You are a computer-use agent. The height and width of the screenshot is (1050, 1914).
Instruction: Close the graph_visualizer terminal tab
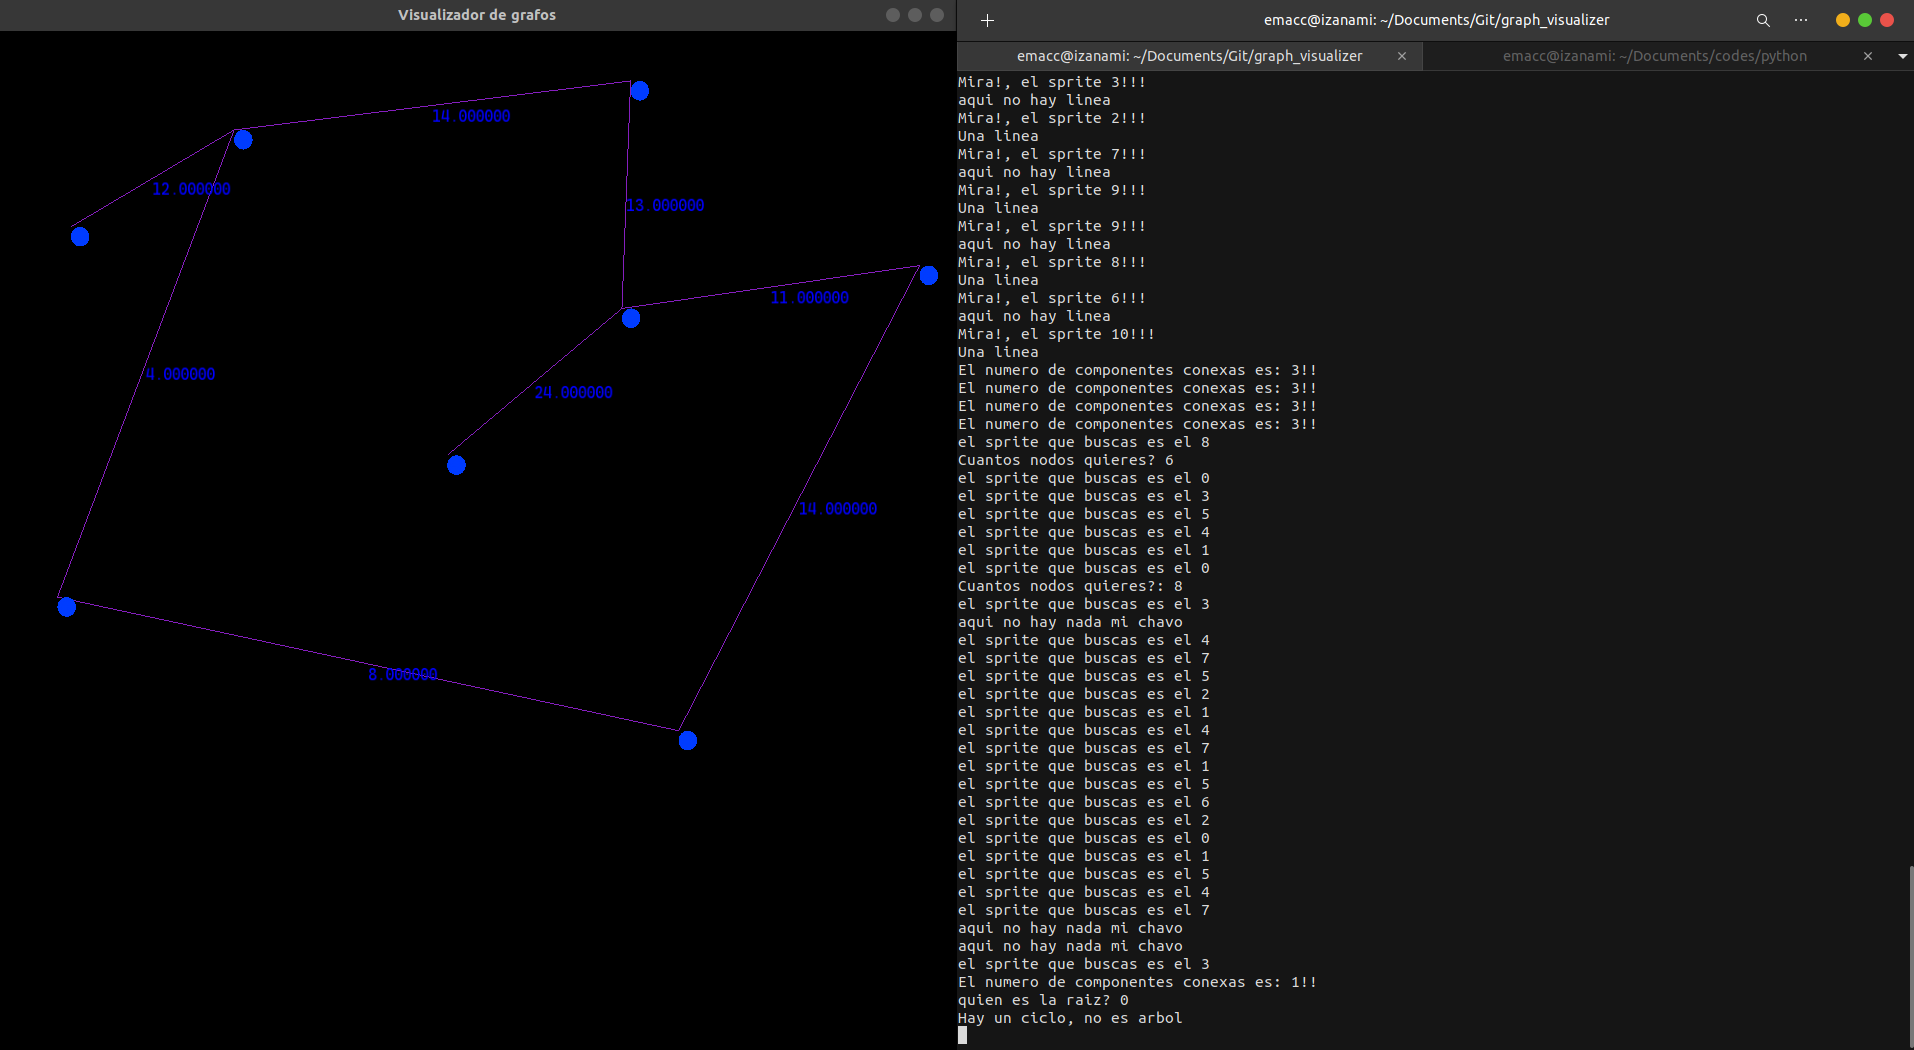1402,56
